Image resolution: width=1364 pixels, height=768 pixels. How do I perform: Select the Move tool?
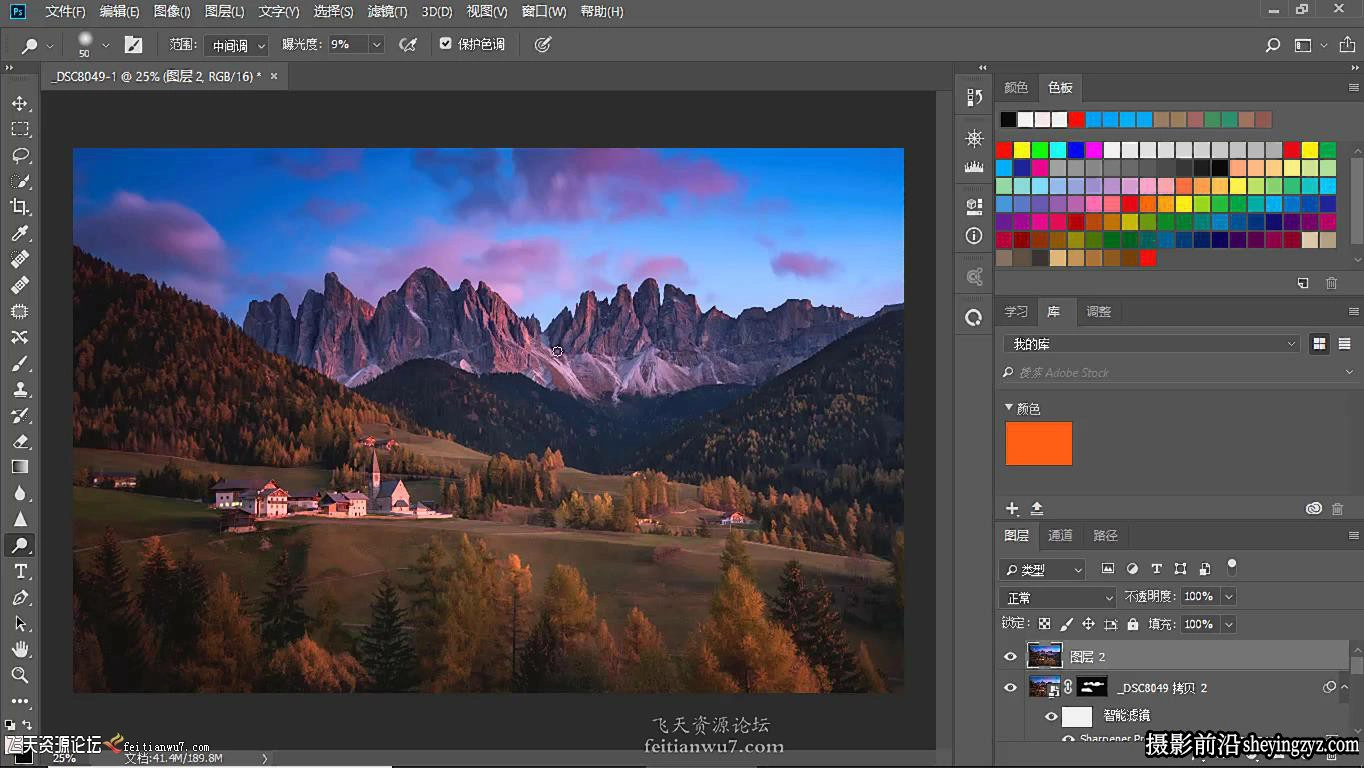coord(20,103)
